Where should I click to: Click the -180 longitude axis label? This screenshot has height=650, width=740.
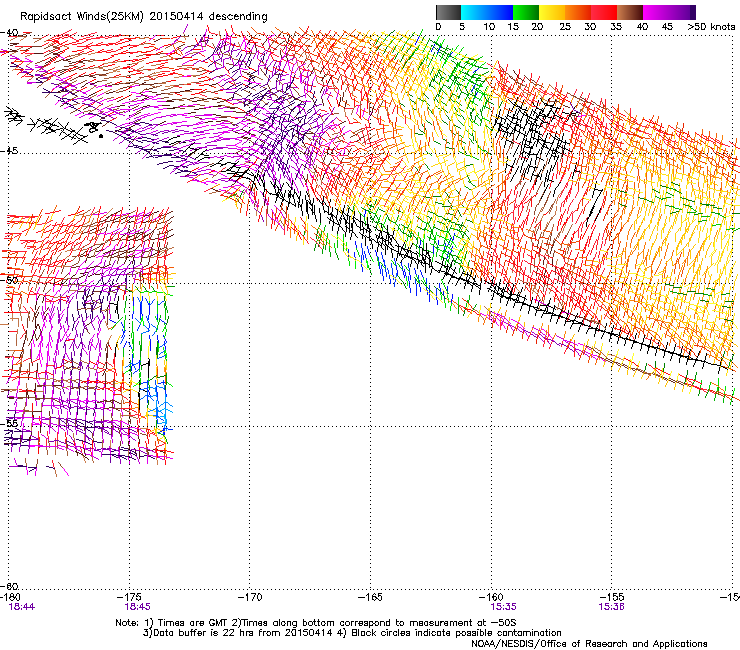pos(10,598)
